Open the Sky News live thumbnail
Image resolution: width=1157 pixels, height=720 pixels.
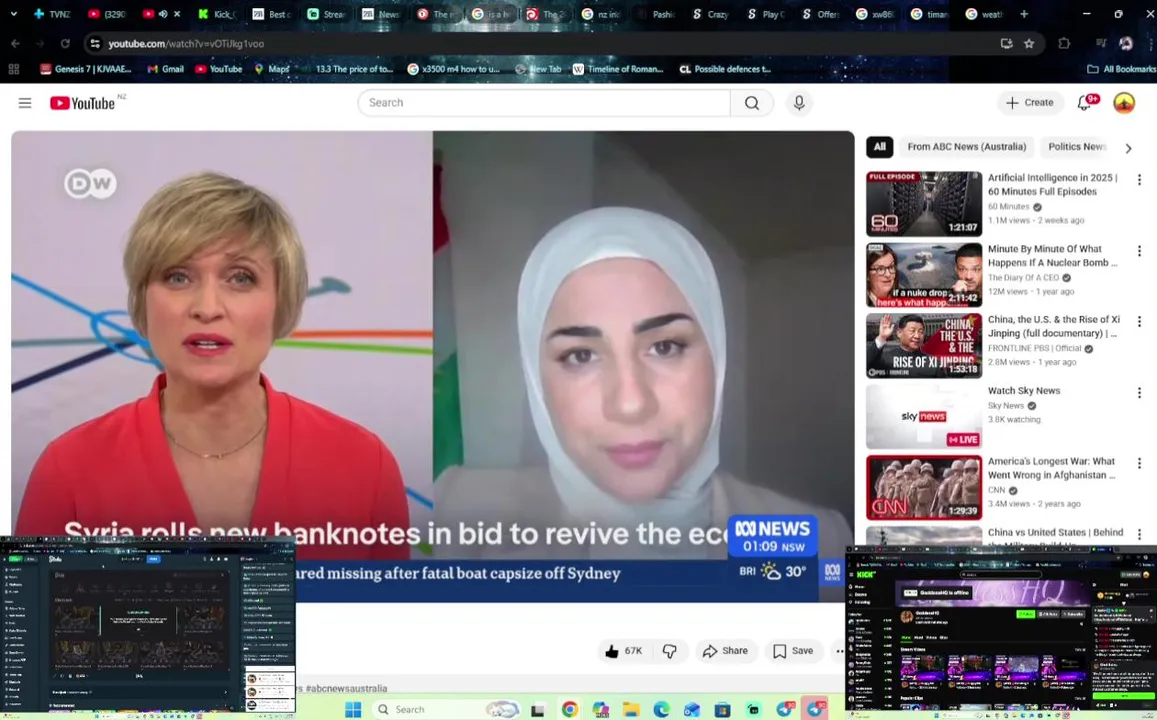coord(924,416)
